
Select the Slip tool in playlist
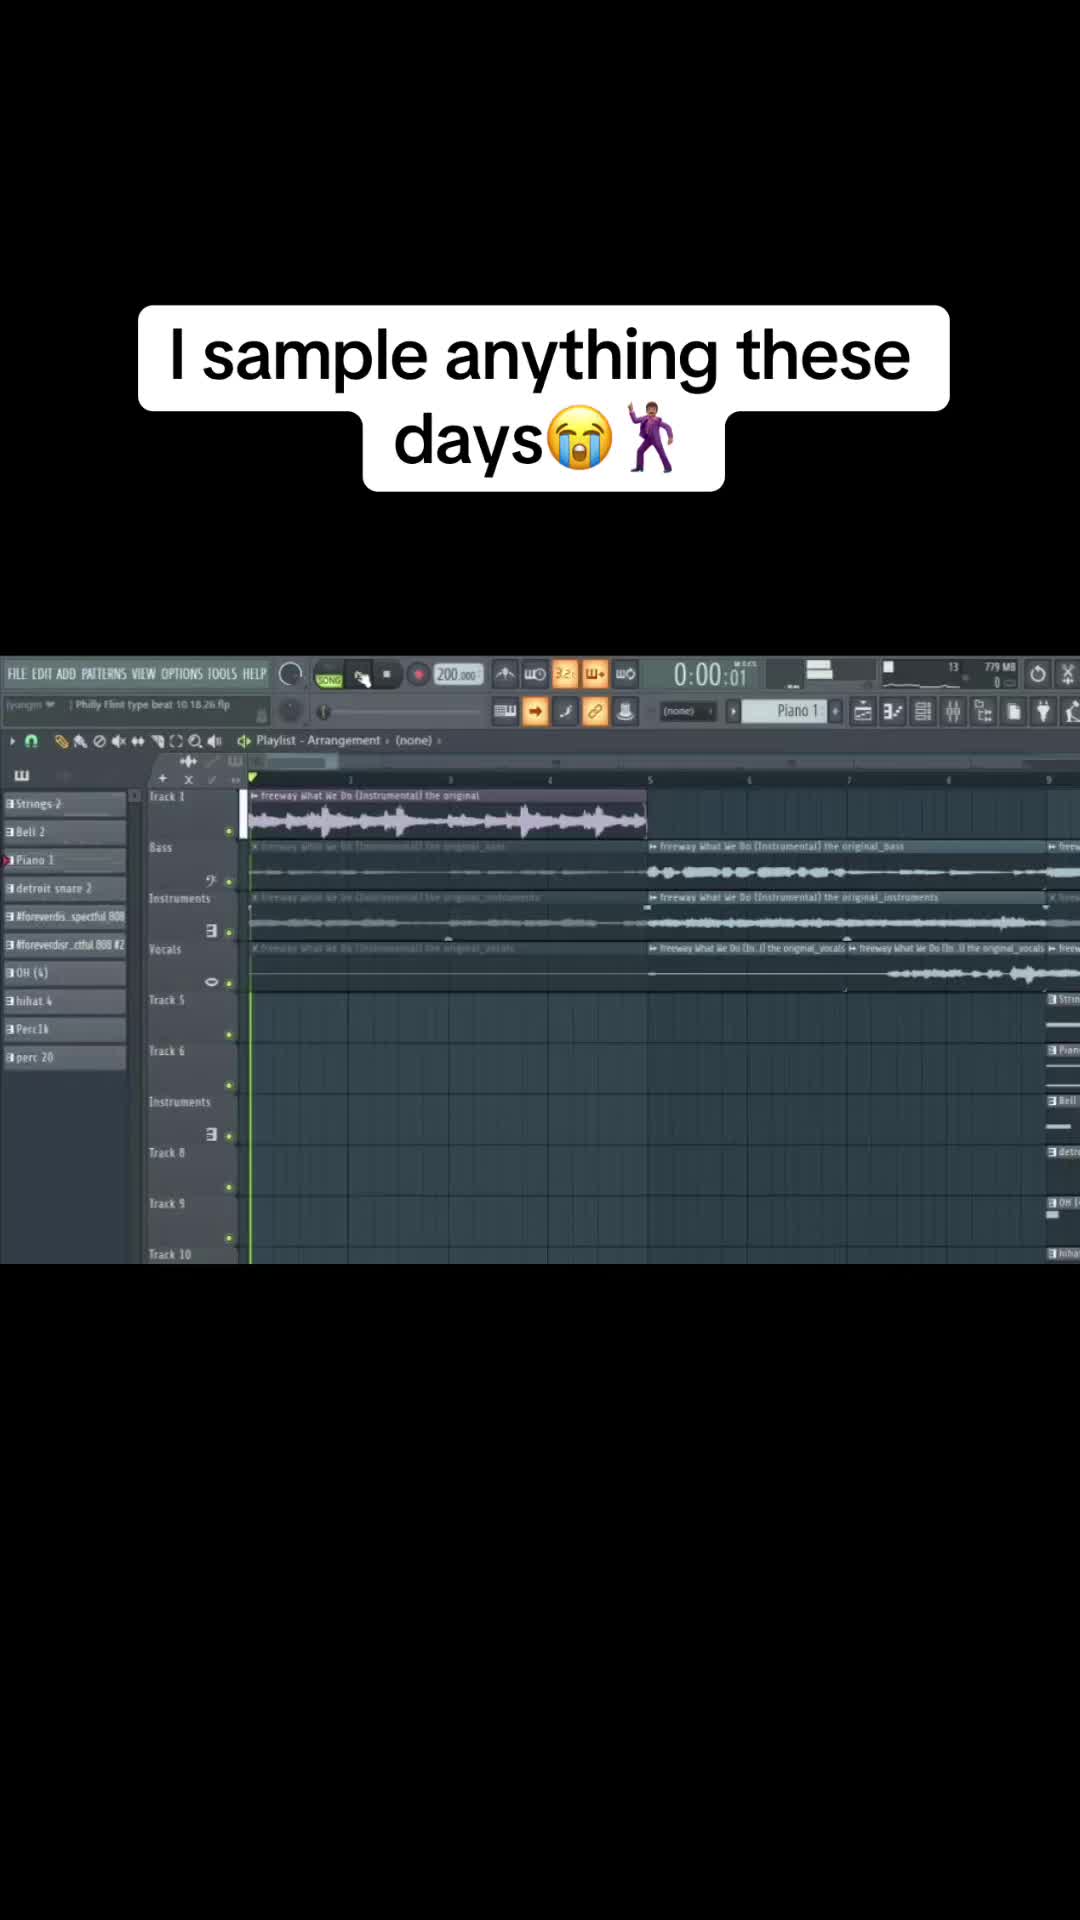[138, 741]
